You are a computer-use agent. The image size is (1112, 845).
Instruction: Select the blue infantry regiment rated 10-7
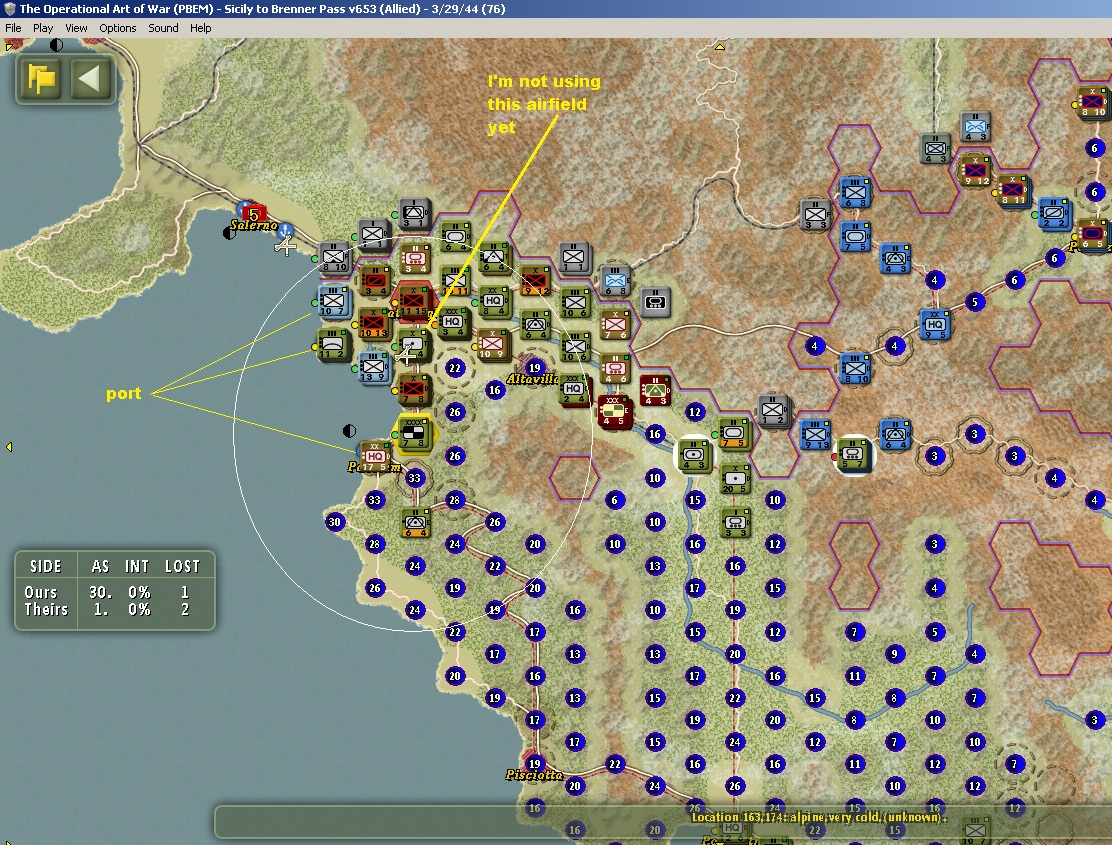[x=333, y=301]
